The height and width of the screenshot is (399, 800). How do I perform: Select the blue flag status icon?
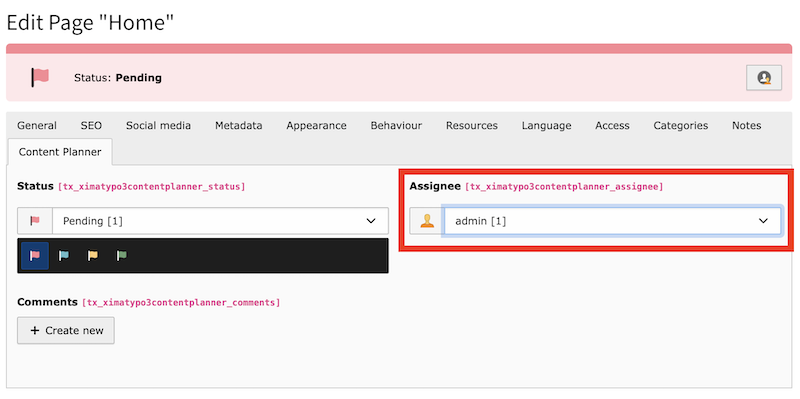[x=64, y=256]
